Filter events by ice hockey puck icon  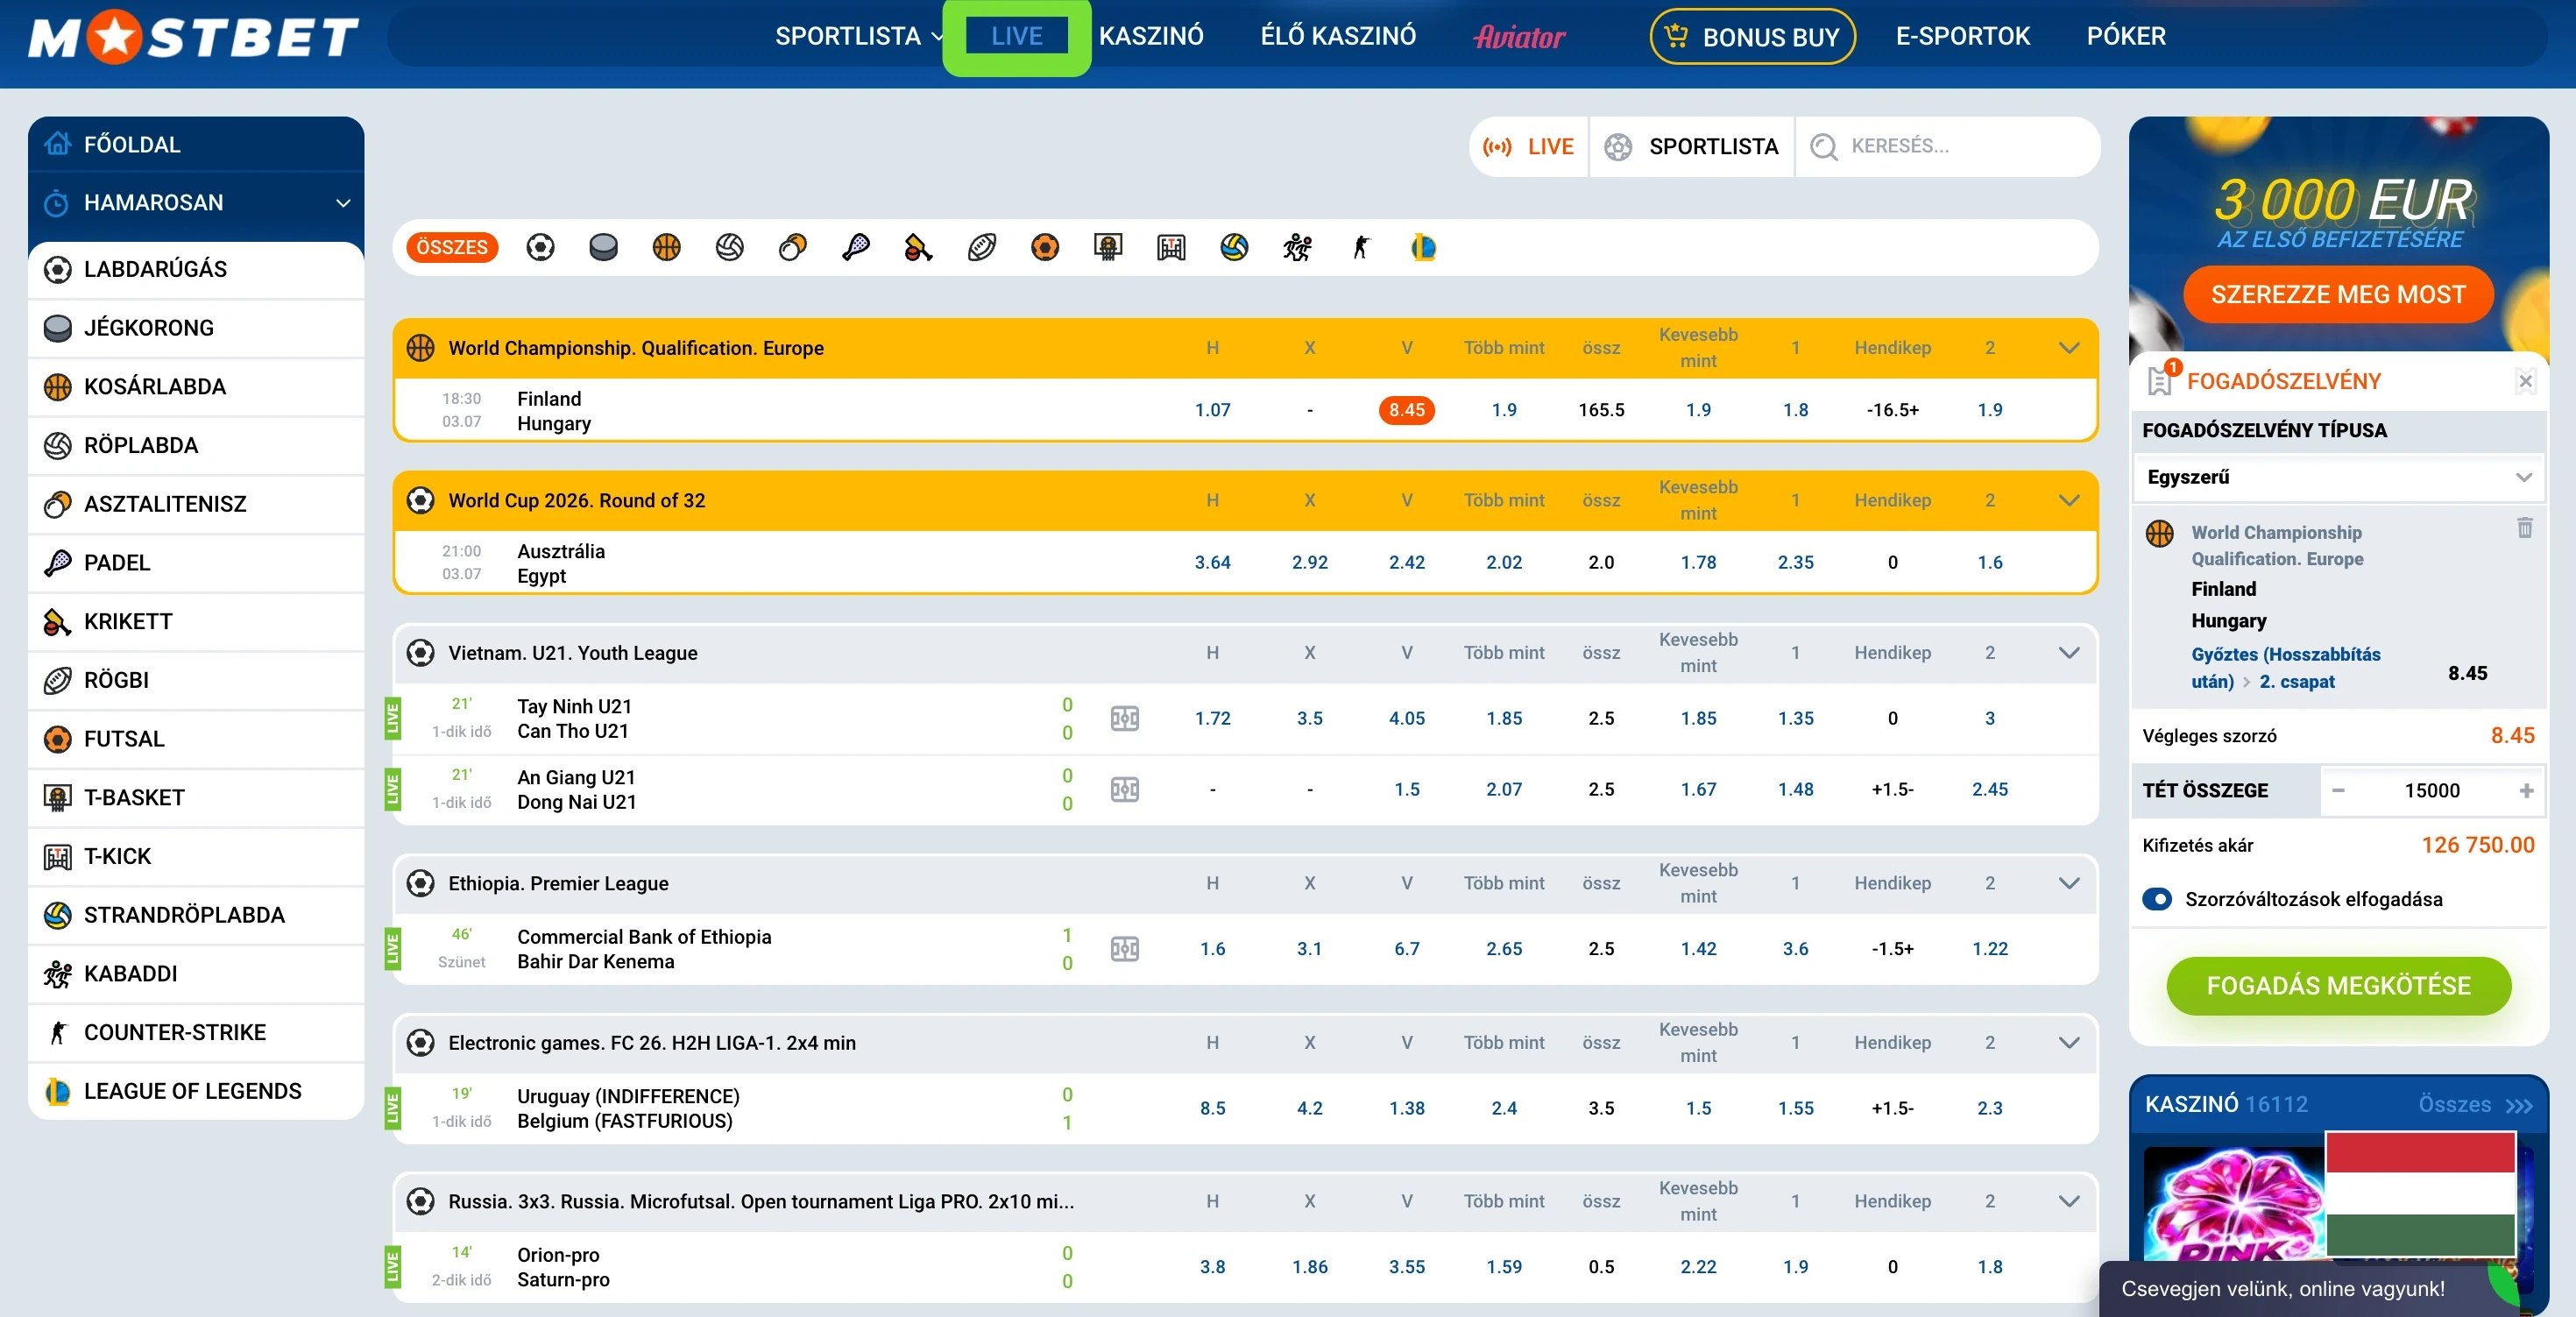pyautogui.click(x=603, y=247)
